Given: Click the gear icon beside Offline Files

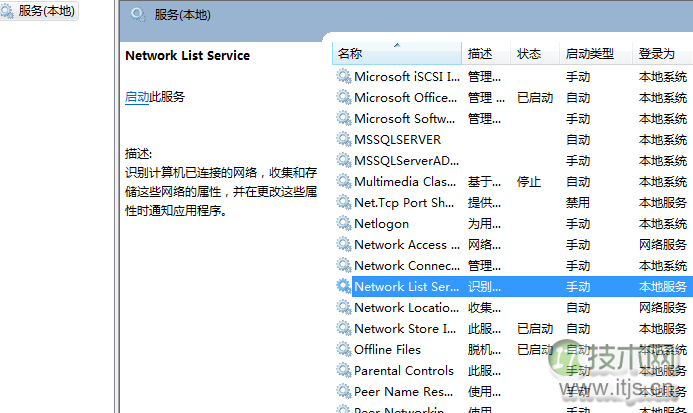Looking at the screenshot, I should click(x=343, y=349).
